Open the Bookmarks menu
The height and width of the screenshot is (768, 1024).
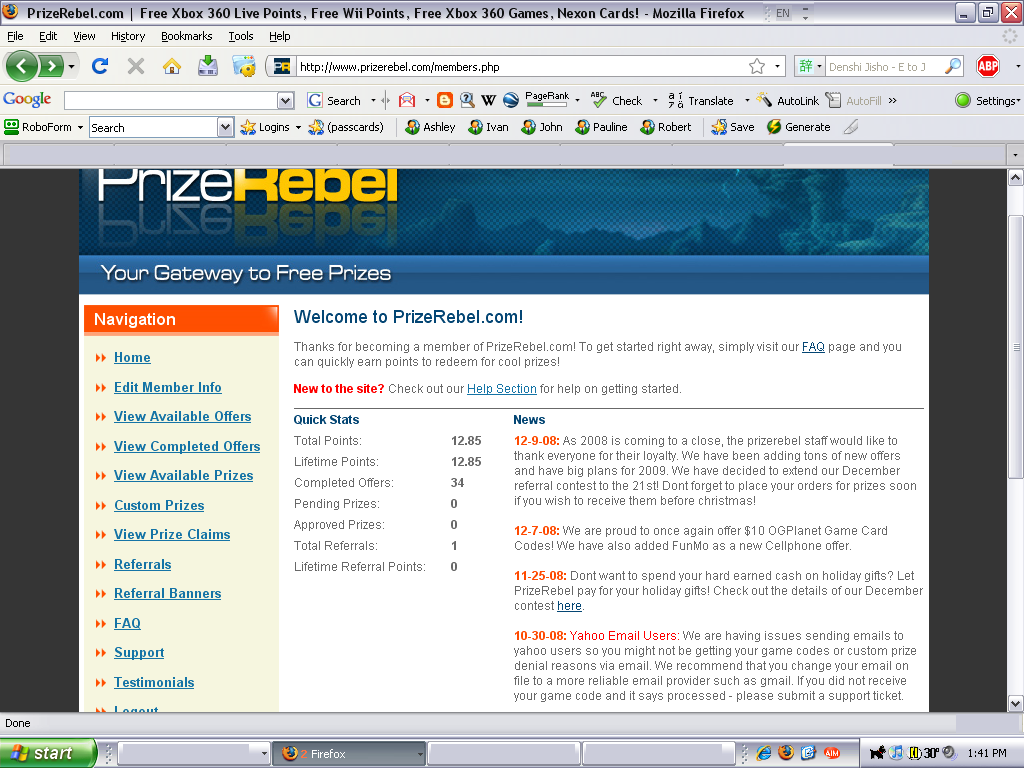click(x=186, y=36)
